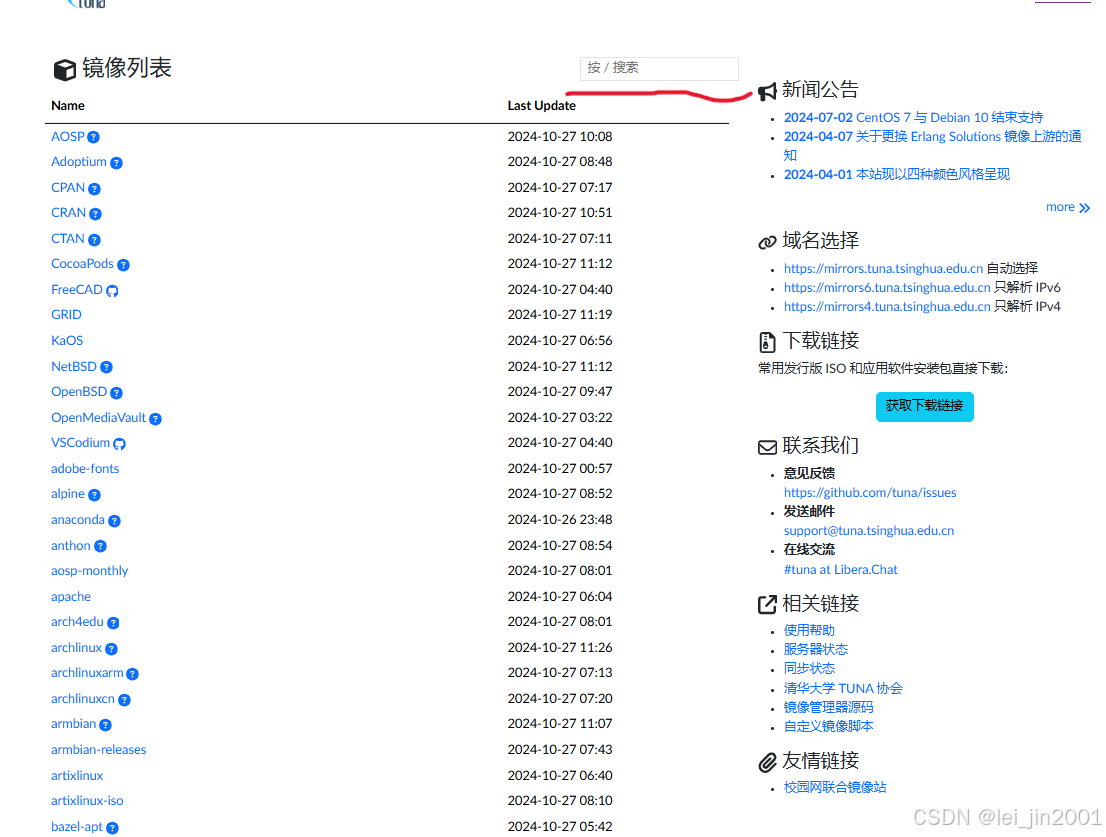Open the anthon help icon
1106x837 pixels.
click(x=100, y=546)
